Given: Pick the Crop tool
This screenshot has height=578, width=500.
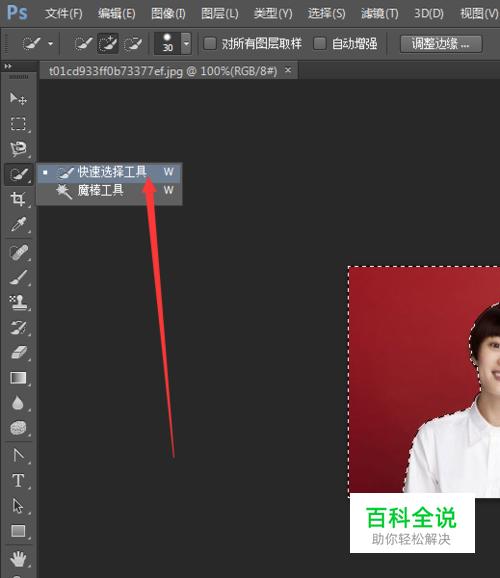Looking at the screenshot, I should click(x=18, y=199).
